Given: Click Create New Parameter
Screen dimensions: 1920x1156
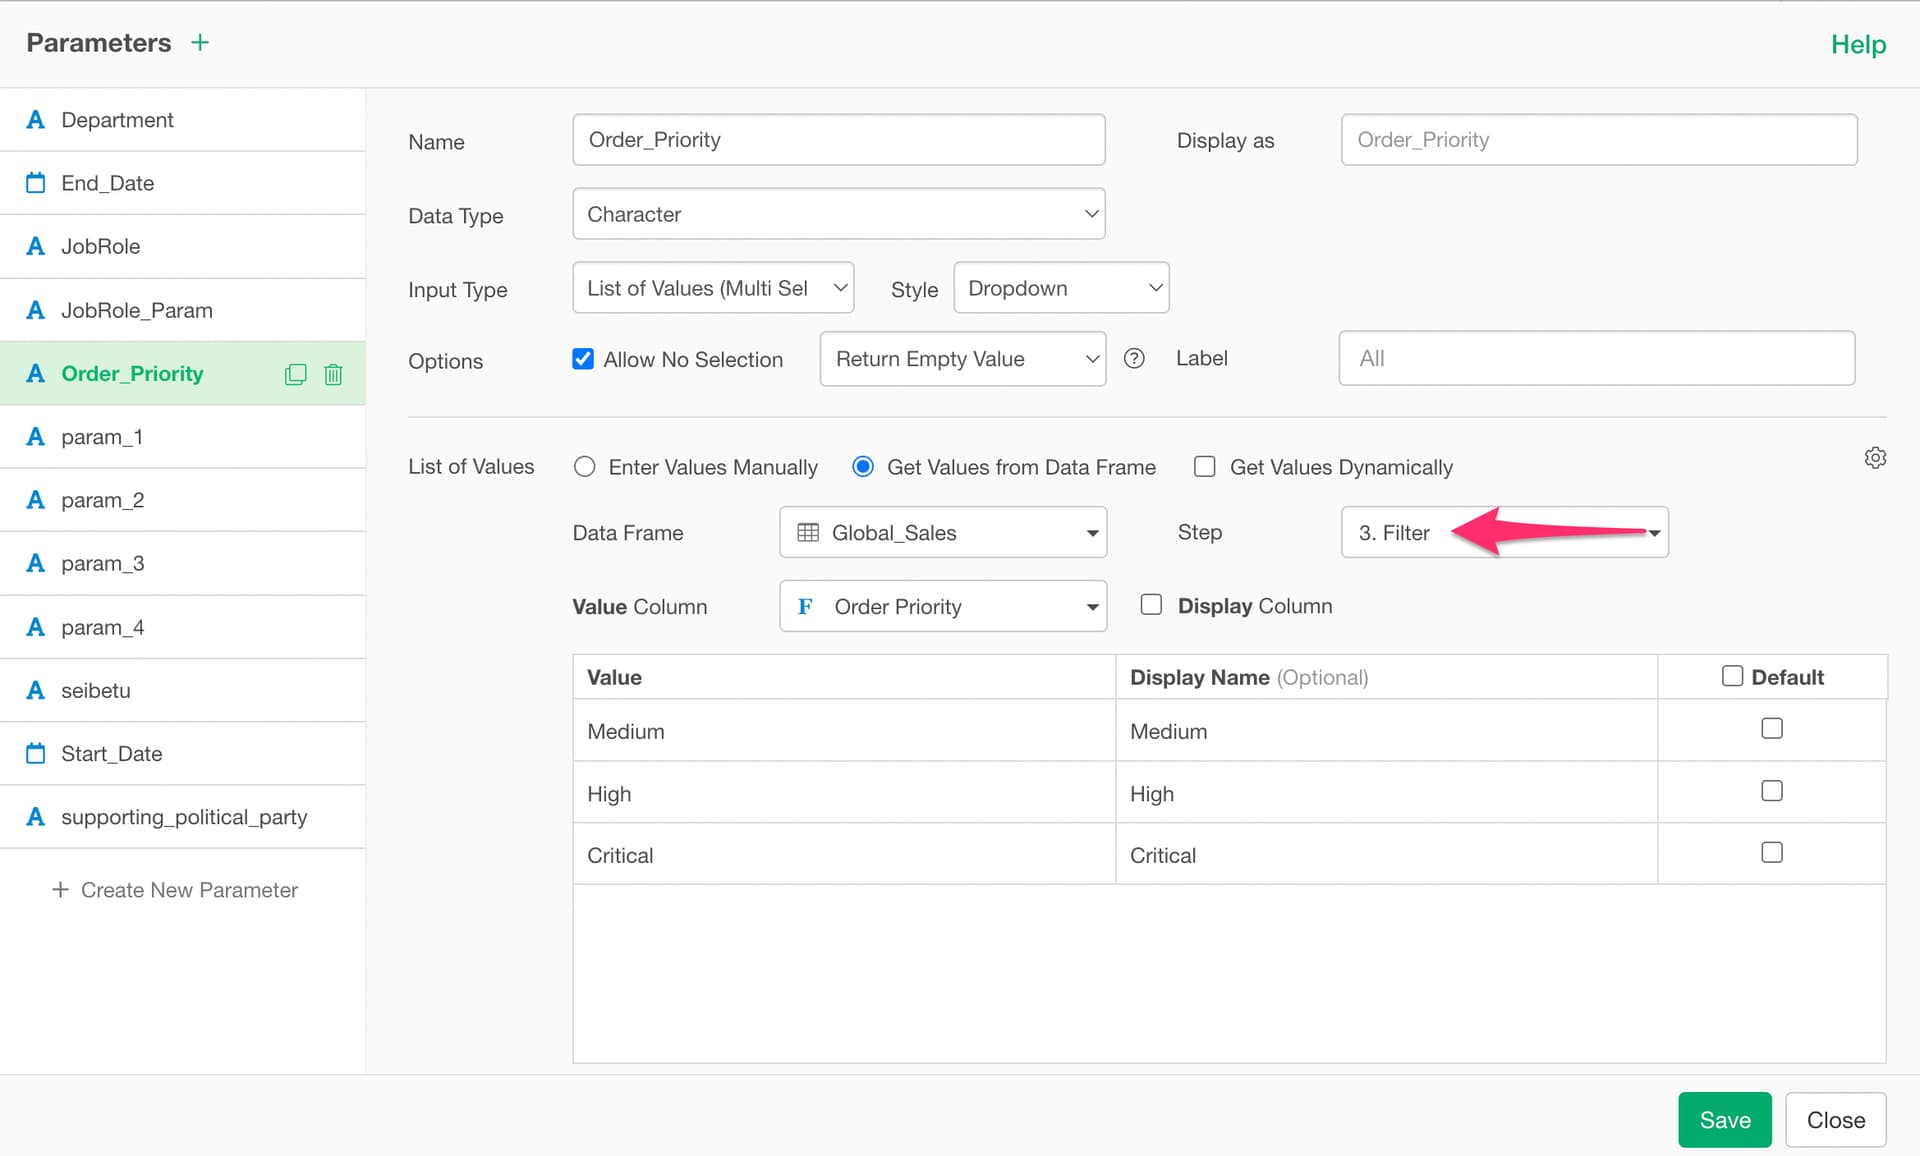Looking at the screenshot, I should click(175, 890).
